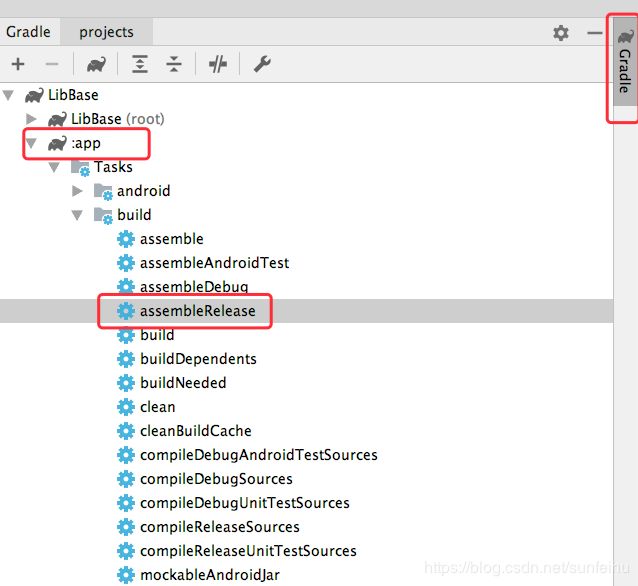Collapse the build task group arrow

[77, 215]
